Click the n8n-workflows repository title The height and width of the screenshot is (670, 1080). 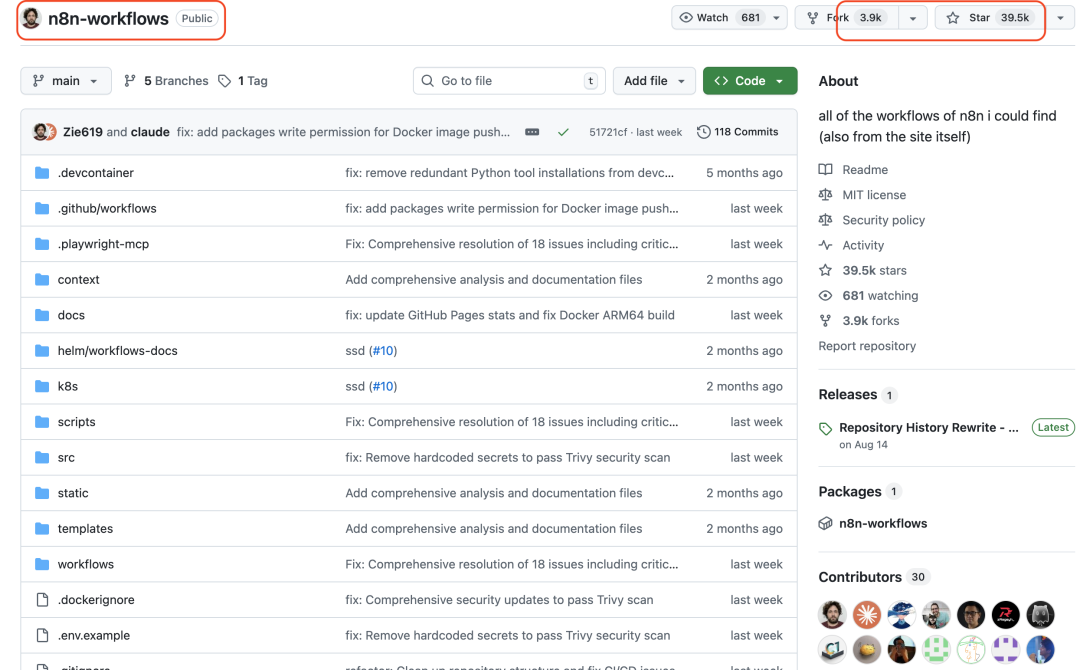pyautogui.click(x=108, y=19)
